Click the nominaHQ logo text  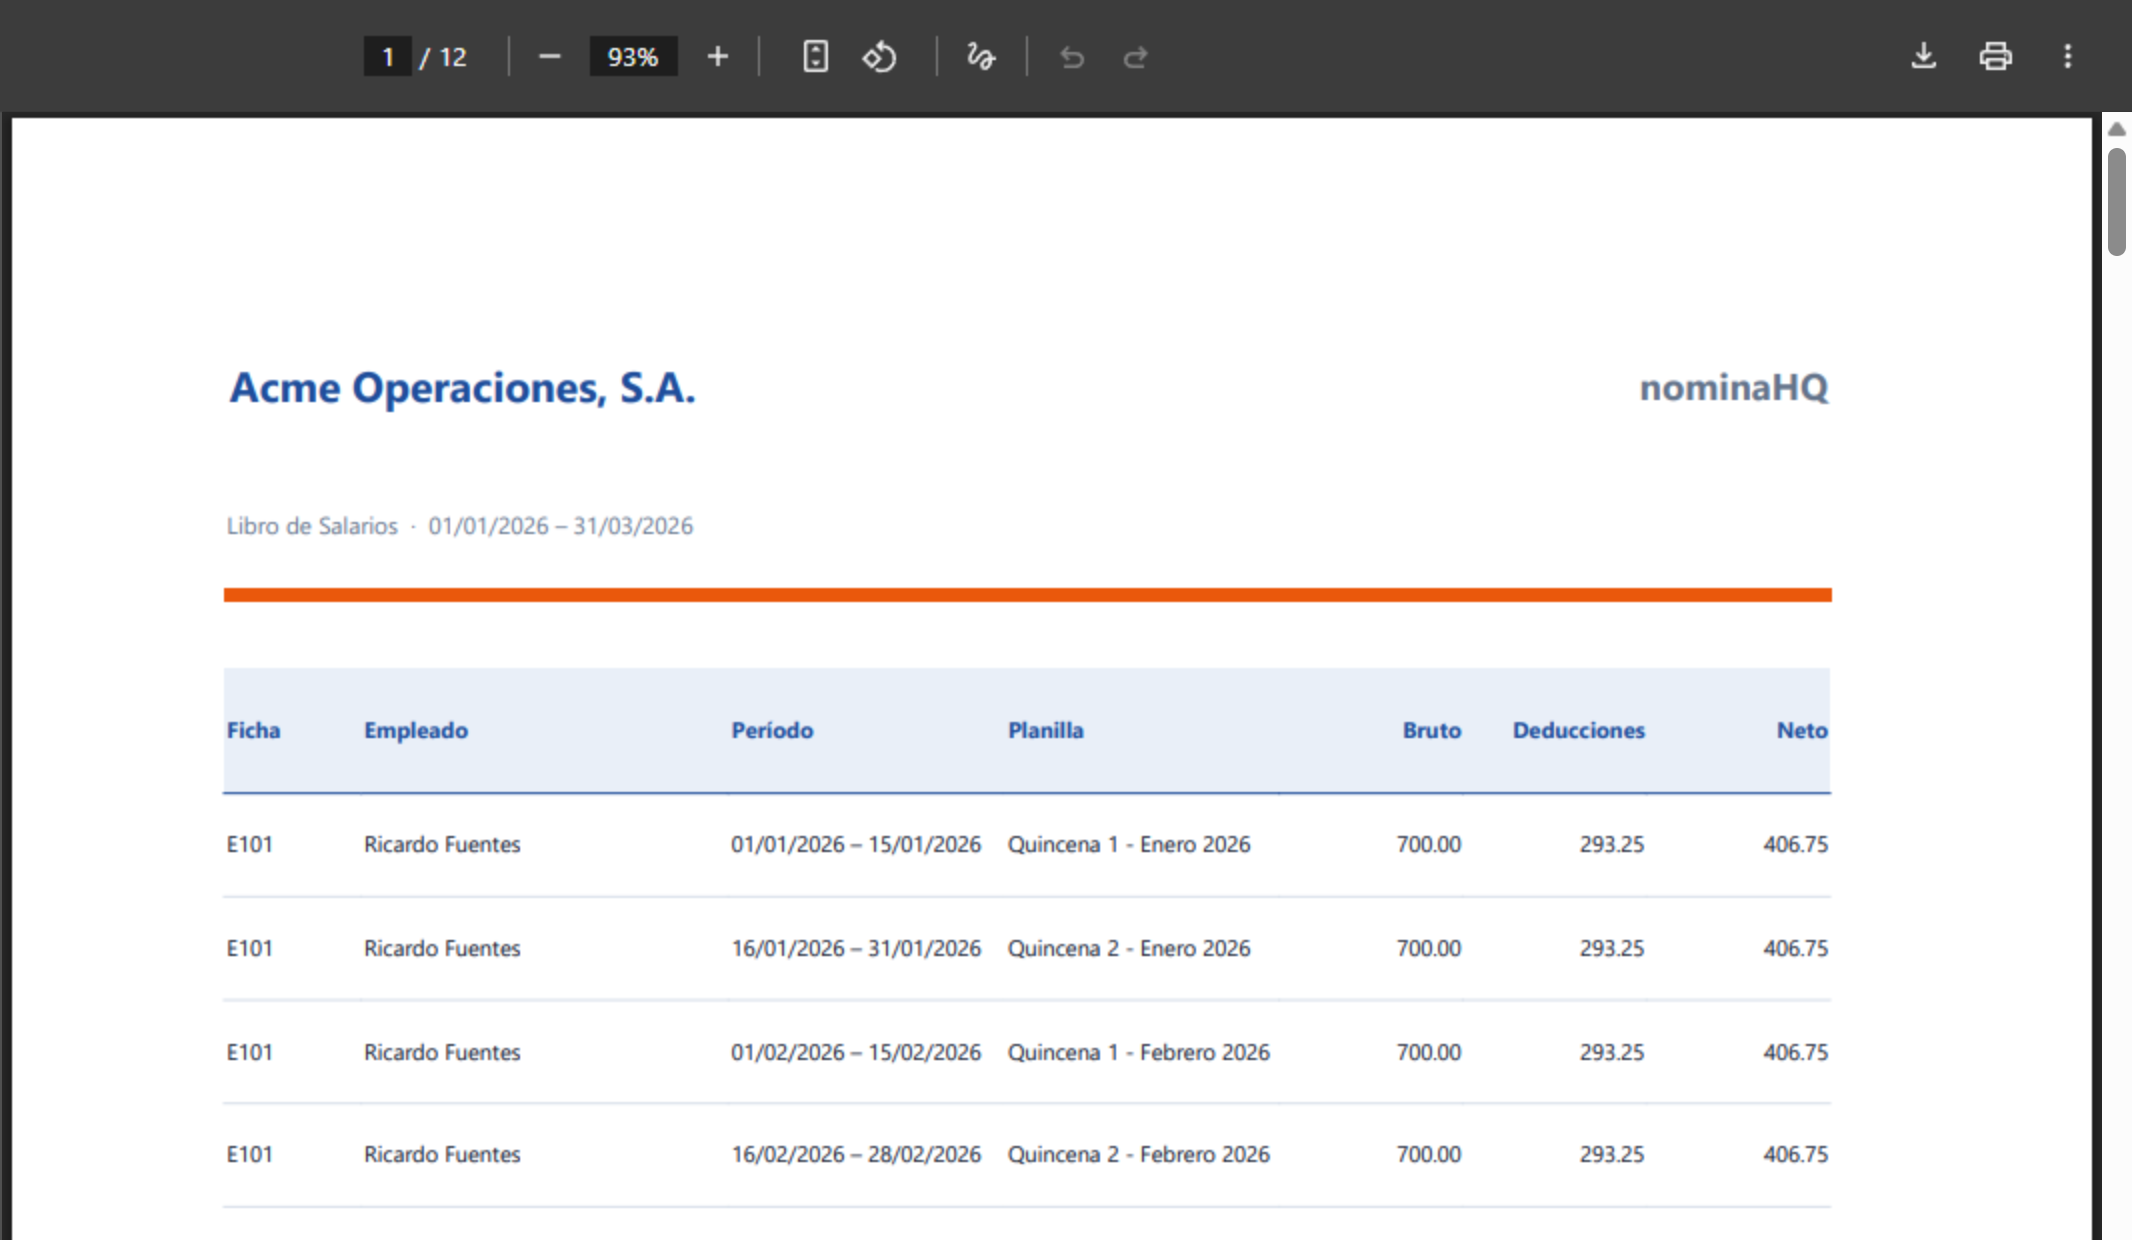click(x=1734, y=387)
